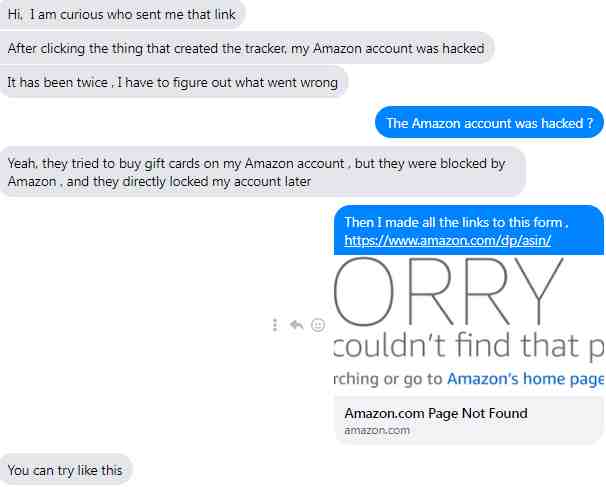Click the SORRY link preview image
This screenshot has width=606, height=487.
tap(469, 326)
